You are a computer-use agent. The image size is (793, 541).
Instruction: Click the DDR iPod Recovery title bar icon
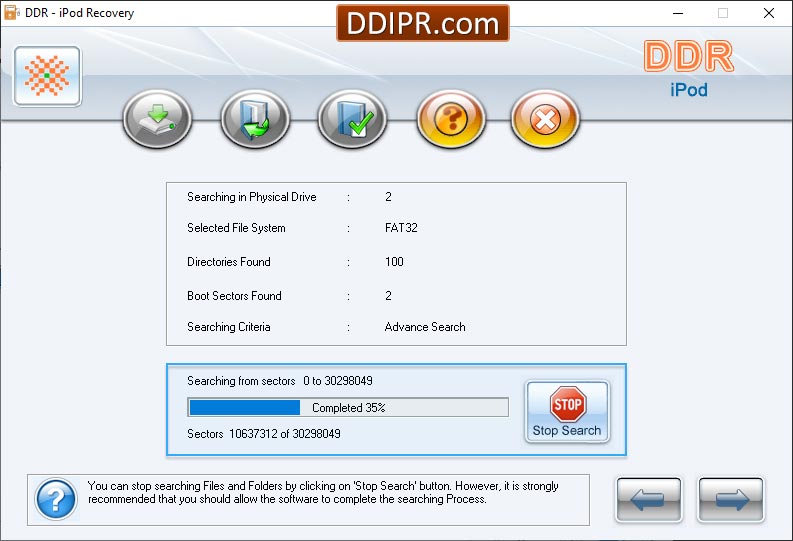[12, 13]
